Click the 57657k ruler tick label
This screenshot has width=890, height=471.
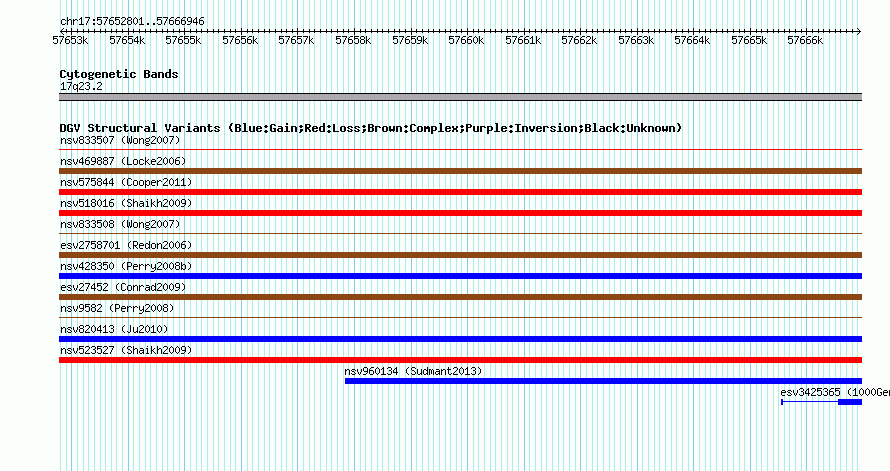(x=296, y=40)
